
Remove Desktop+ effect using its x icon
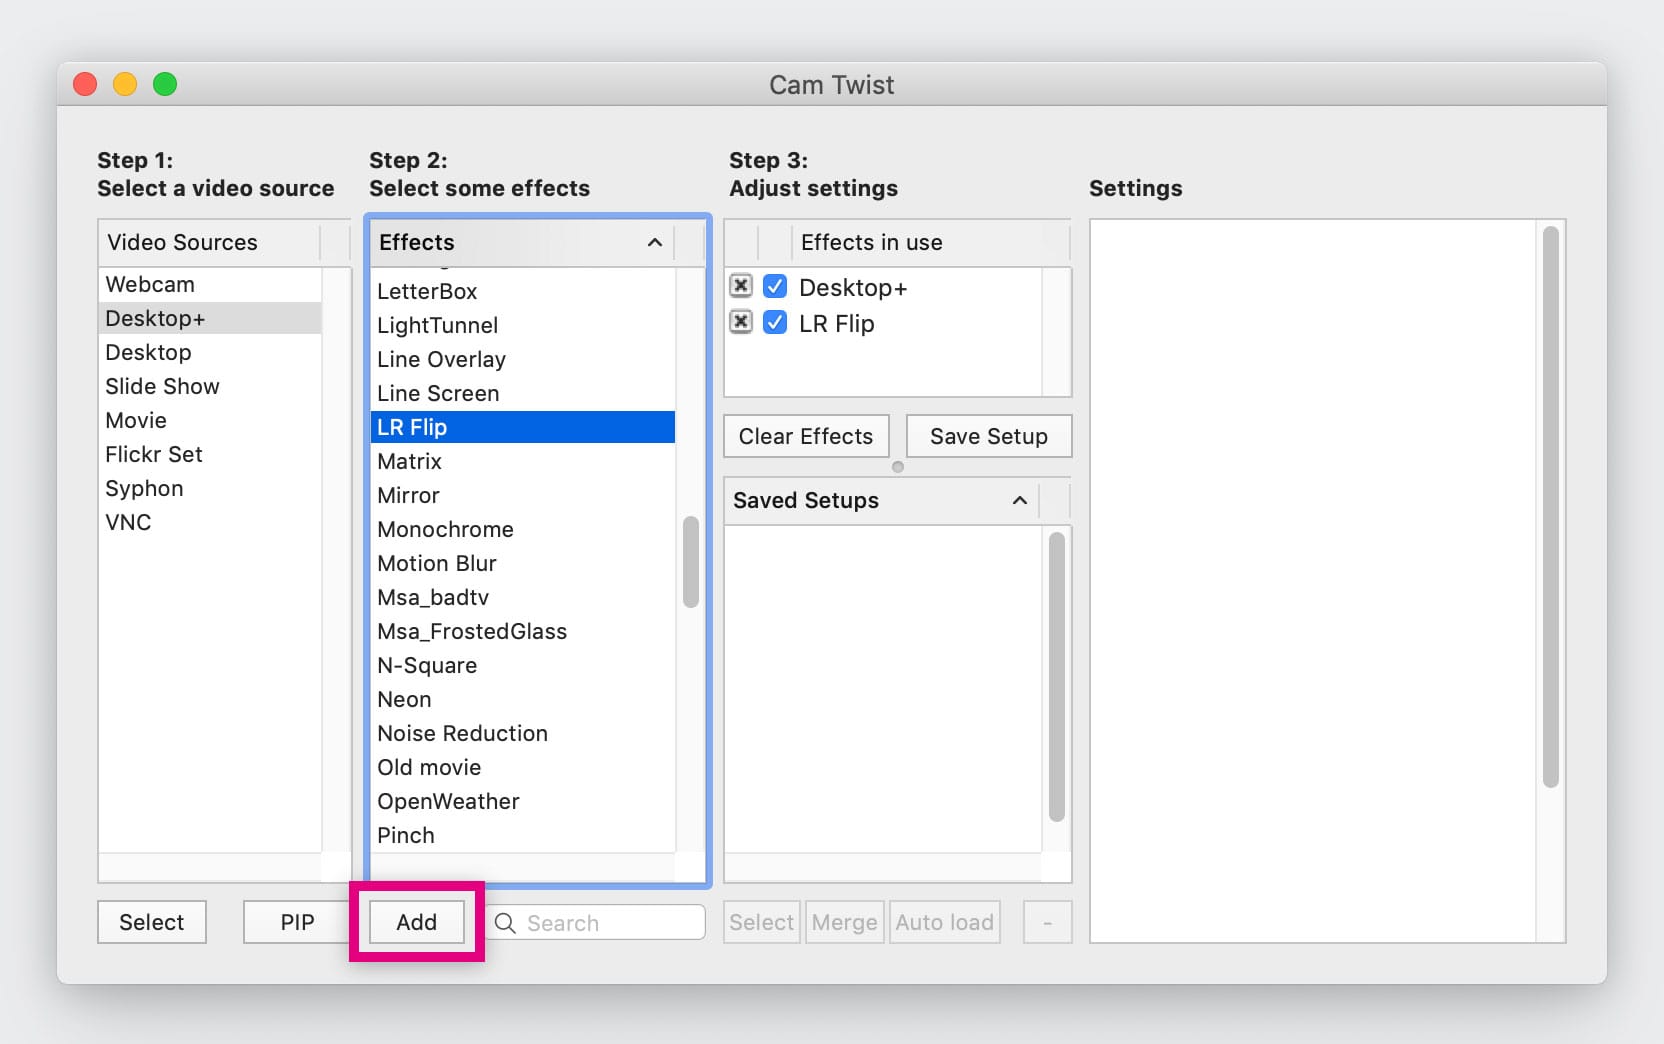741,286
